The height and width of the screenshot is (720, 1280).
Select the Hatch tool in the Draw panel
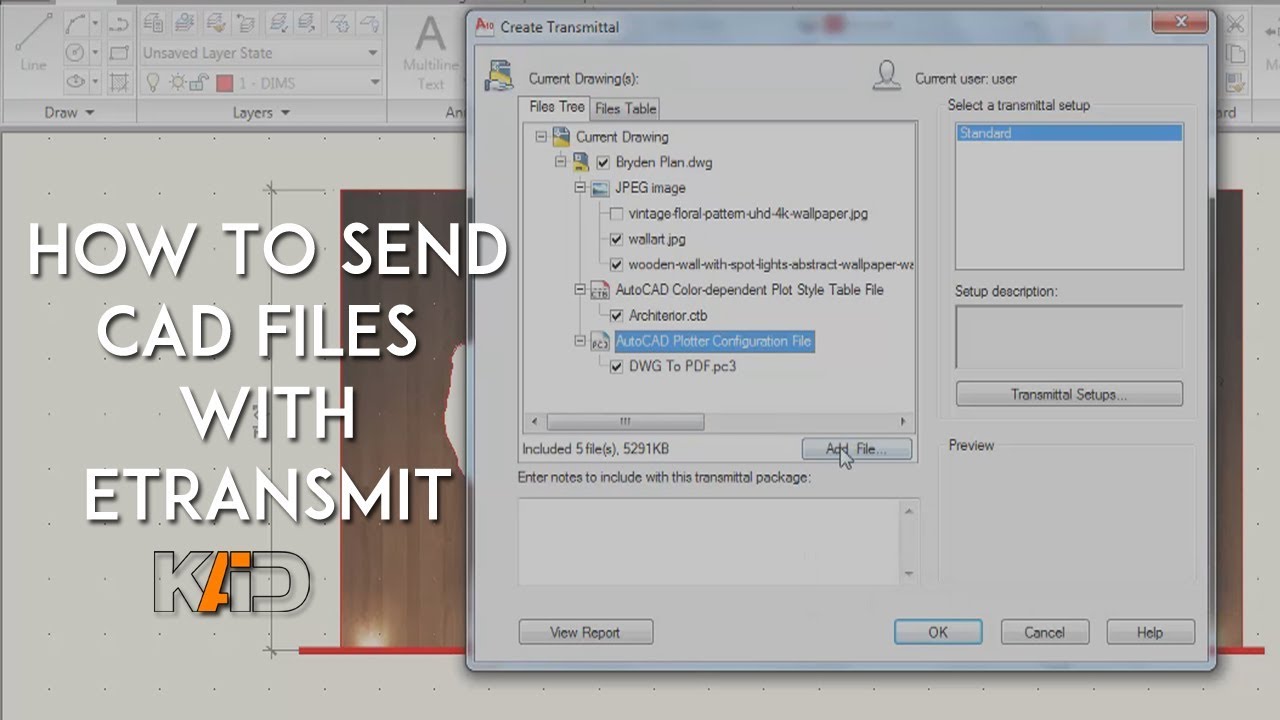[119, 82]
